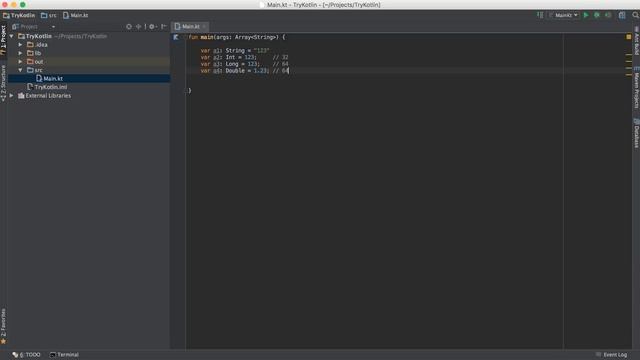Expand the out folder
This screenshot has width=640, height=360.
tap(20, 62)
